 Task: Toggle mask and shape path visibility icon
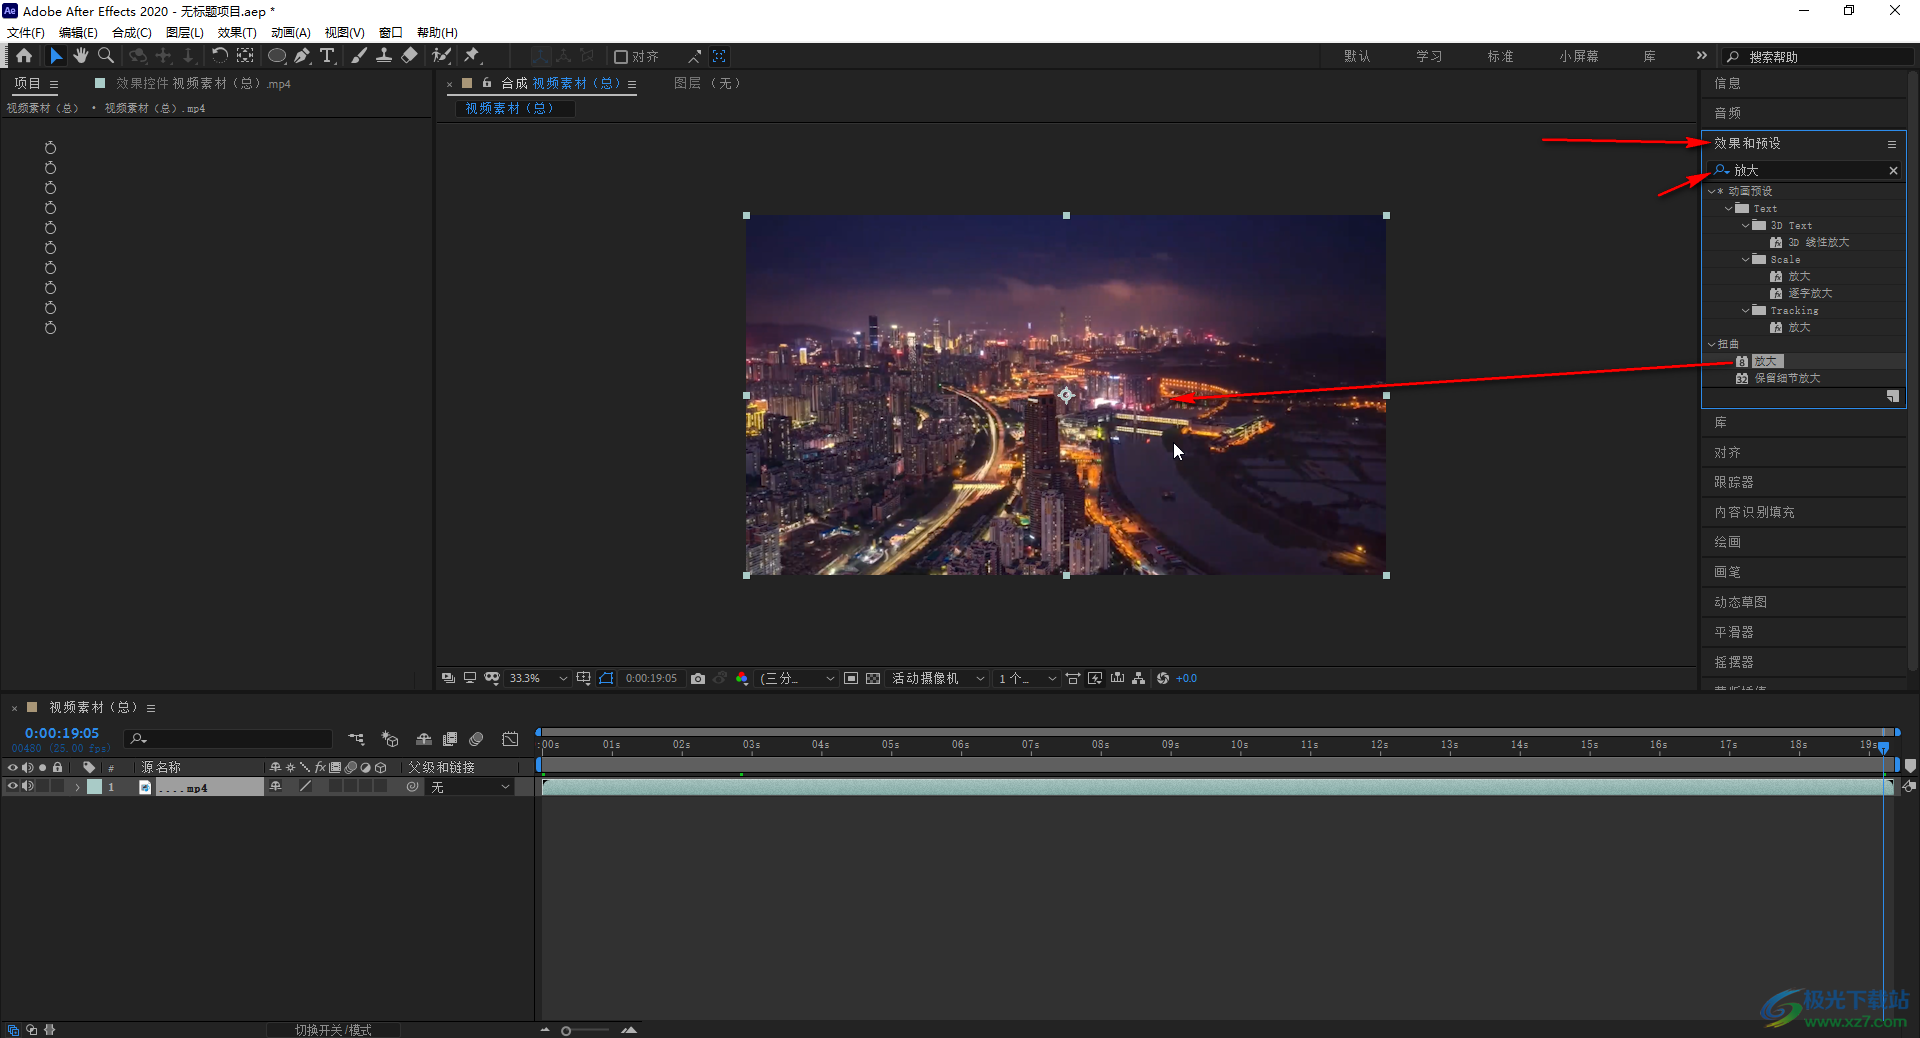[x=606, y=678]
